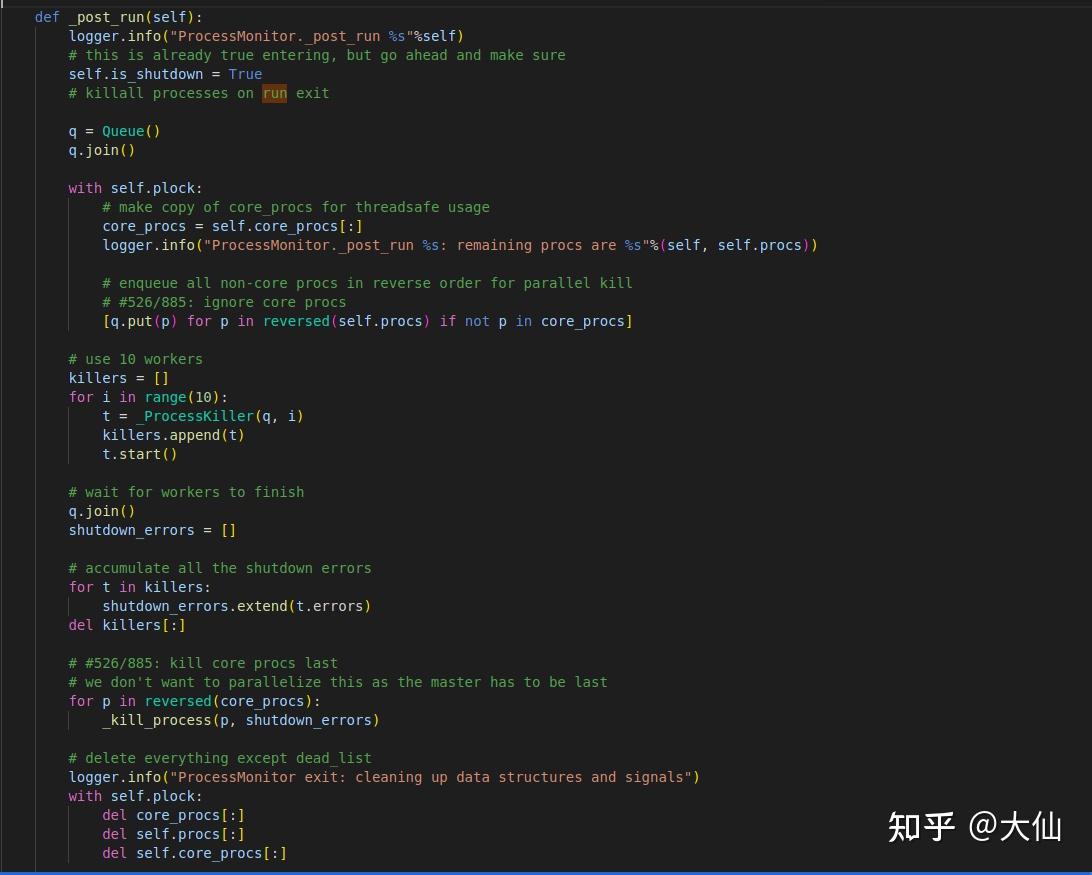Click the 'killers.append(t)' line
Viewport: 1092px width, 875px height.
click(173, 435)
